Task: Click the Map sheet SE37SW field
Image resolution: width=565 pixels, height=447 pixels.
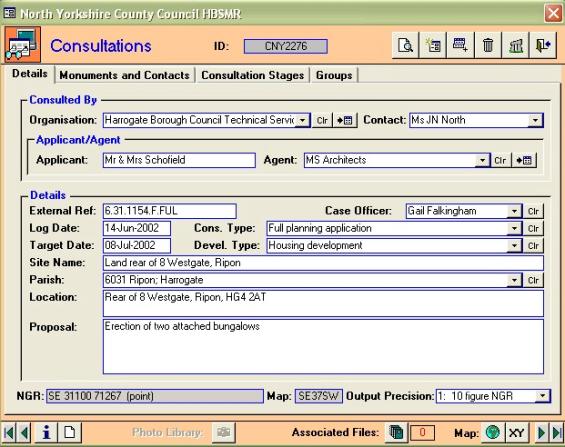Action: coord(319,396)
